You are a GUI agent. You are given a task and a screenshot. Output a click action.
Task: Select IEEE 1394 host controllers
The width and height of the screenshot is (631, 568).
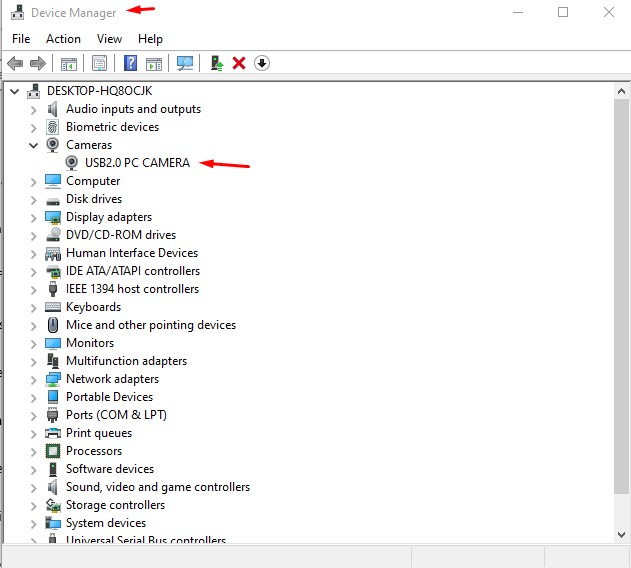point(132,289)
